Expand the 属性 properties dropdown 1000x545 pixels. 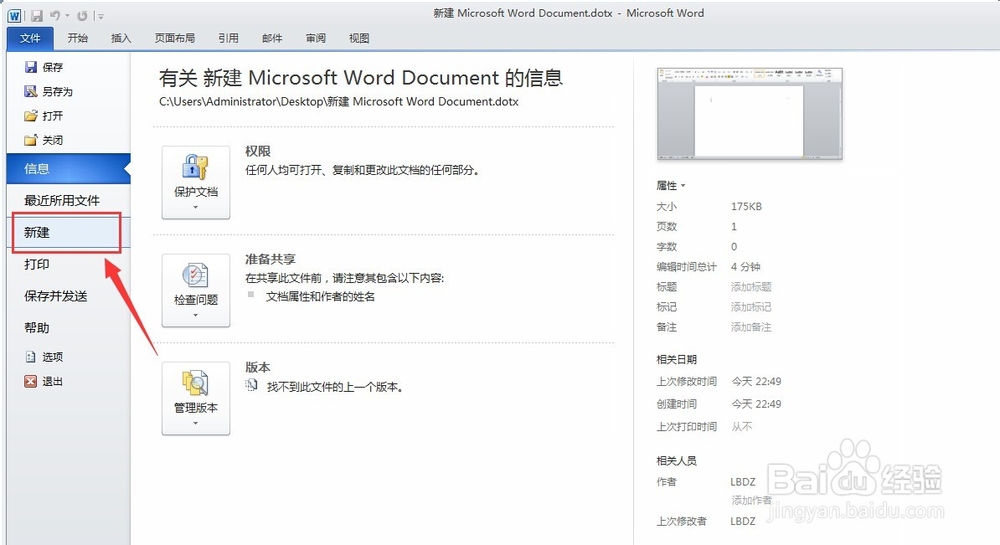[x=671, y=185]
